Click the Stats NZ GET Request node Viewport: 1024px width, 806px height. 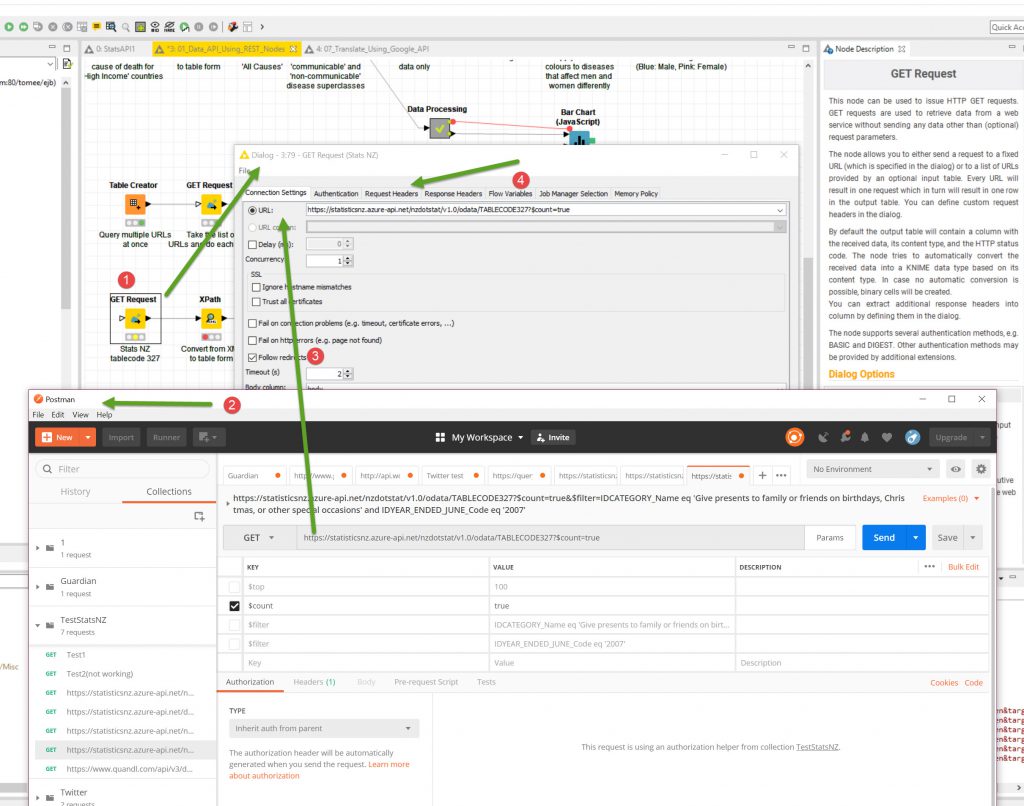[x=133, y=318]
